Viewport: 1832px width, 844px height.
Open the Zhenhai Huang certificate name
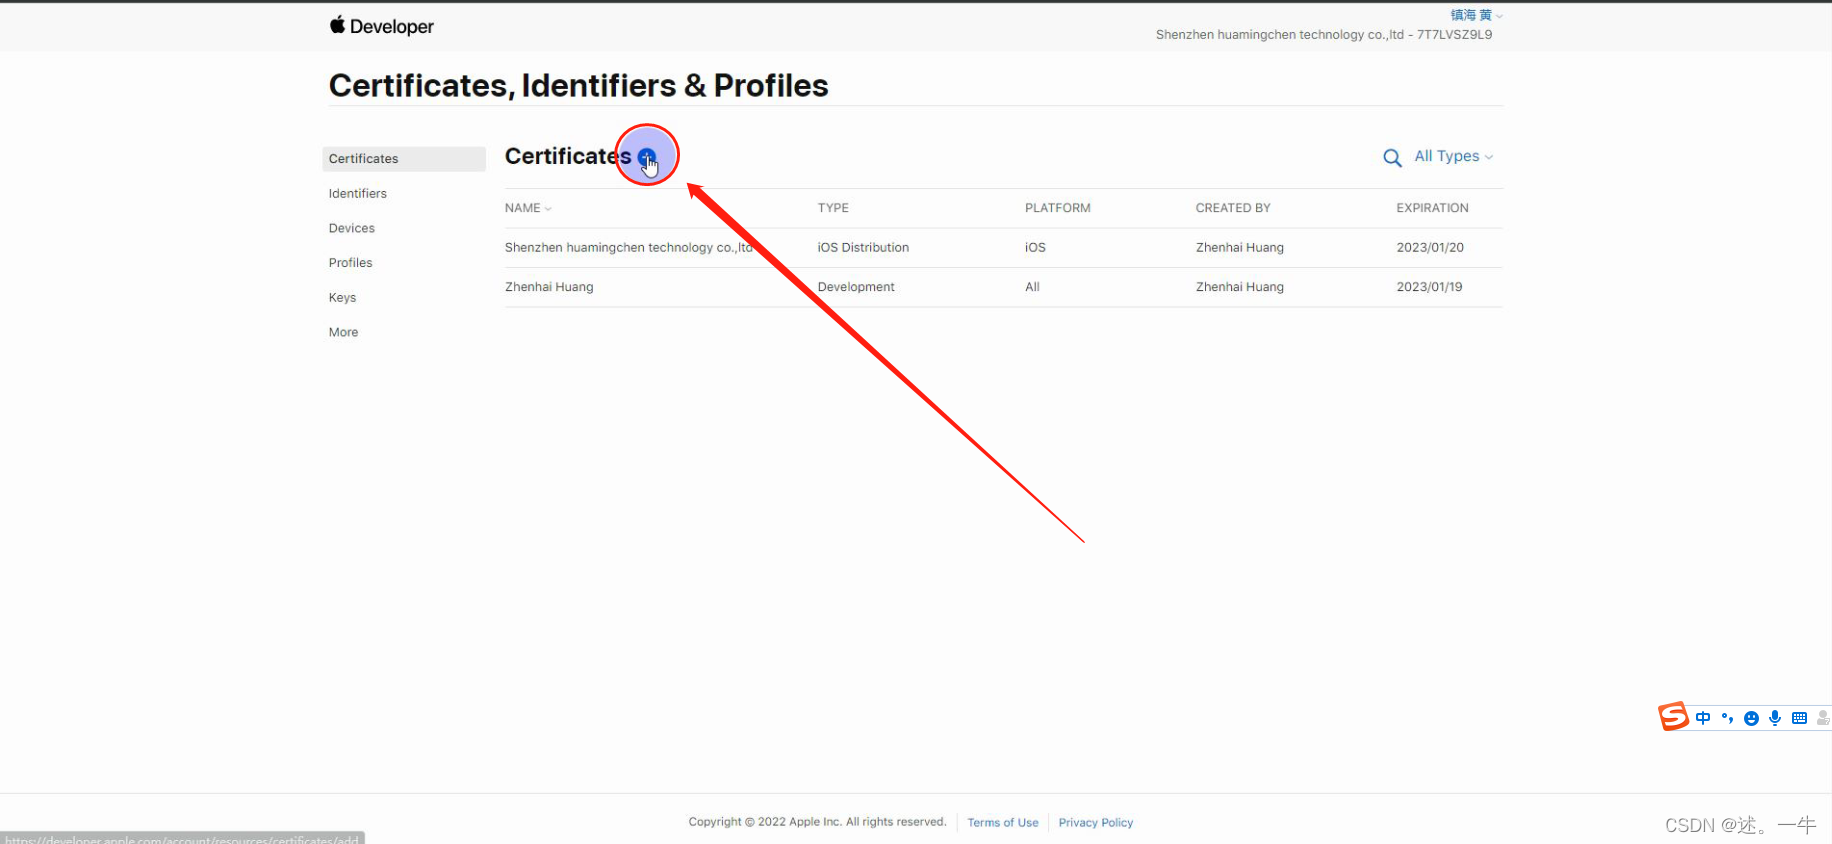pos(549,287)
